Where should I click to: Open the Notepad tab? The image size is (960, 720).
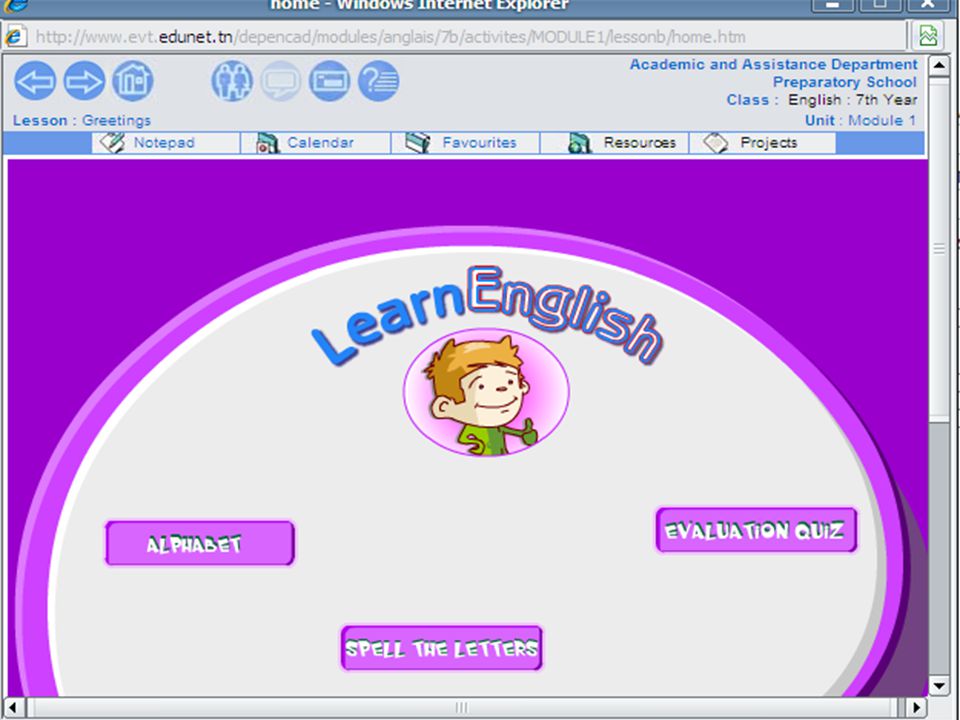tap(165, 143)
